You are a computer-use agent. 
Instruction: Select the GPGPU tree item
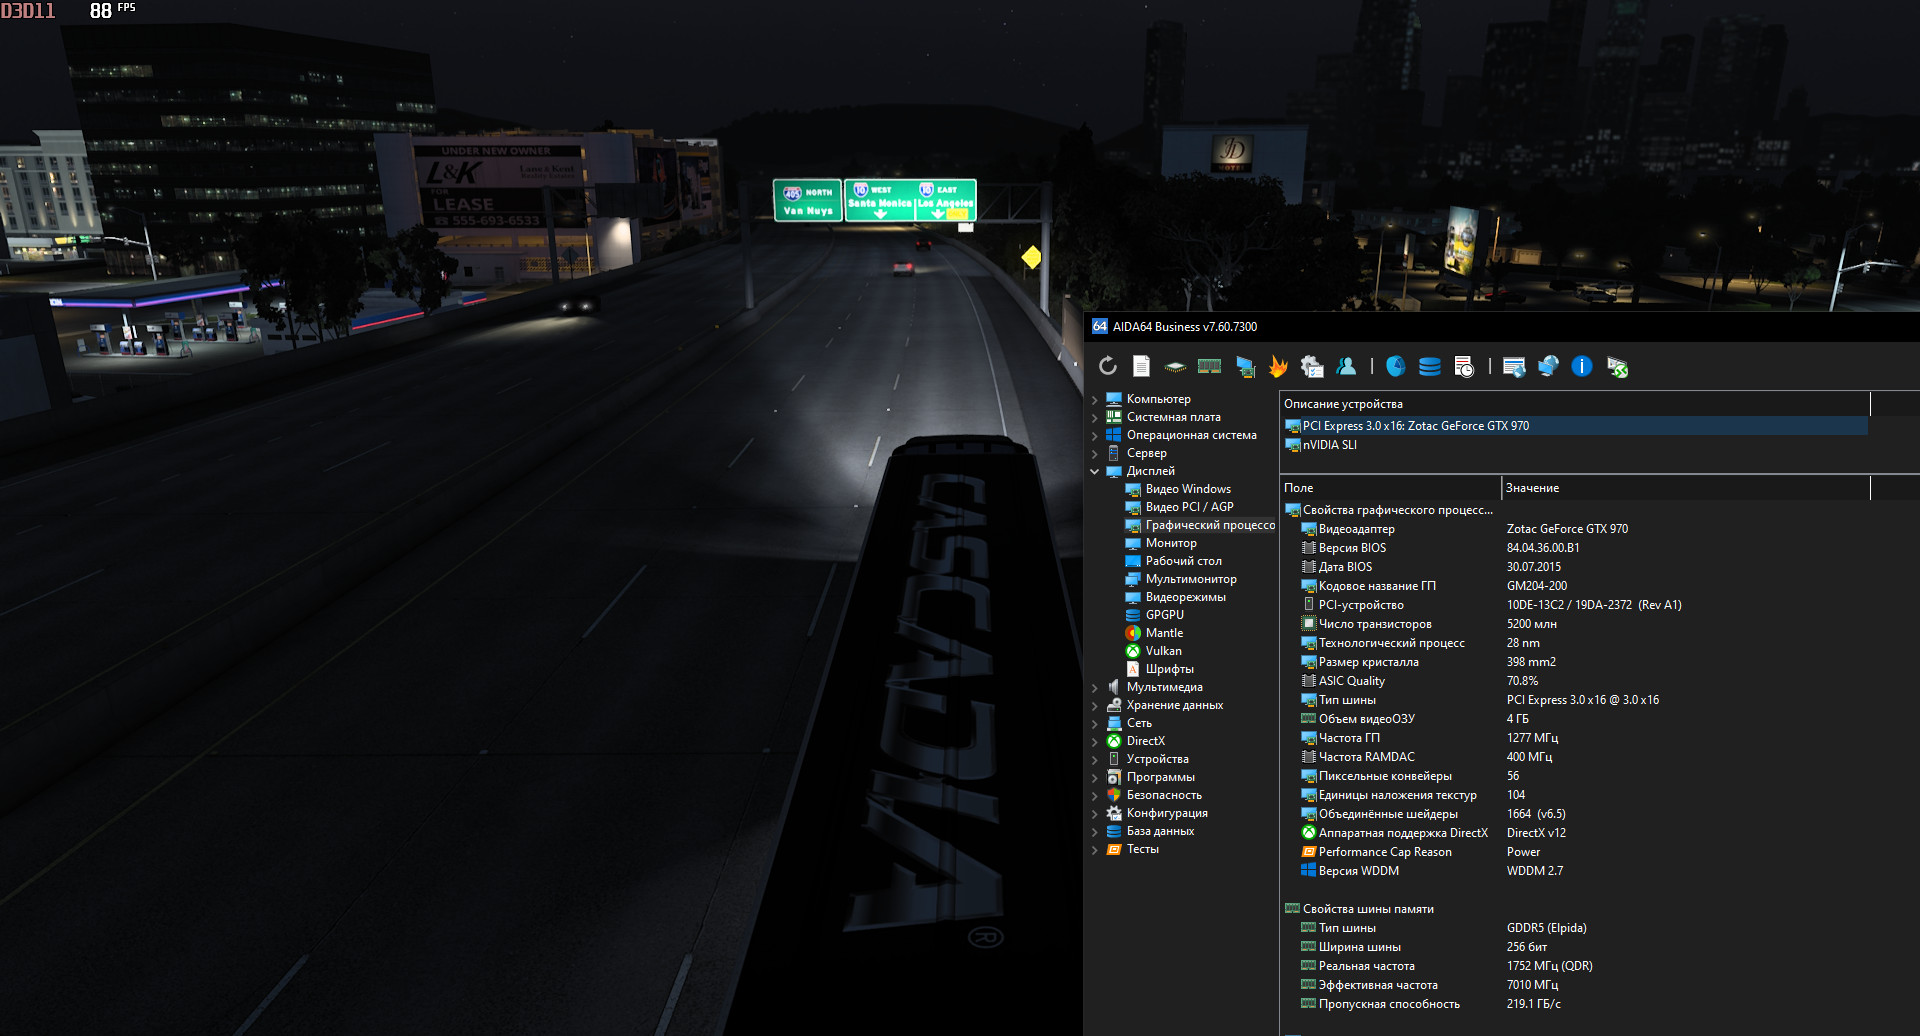[1164, 615]
